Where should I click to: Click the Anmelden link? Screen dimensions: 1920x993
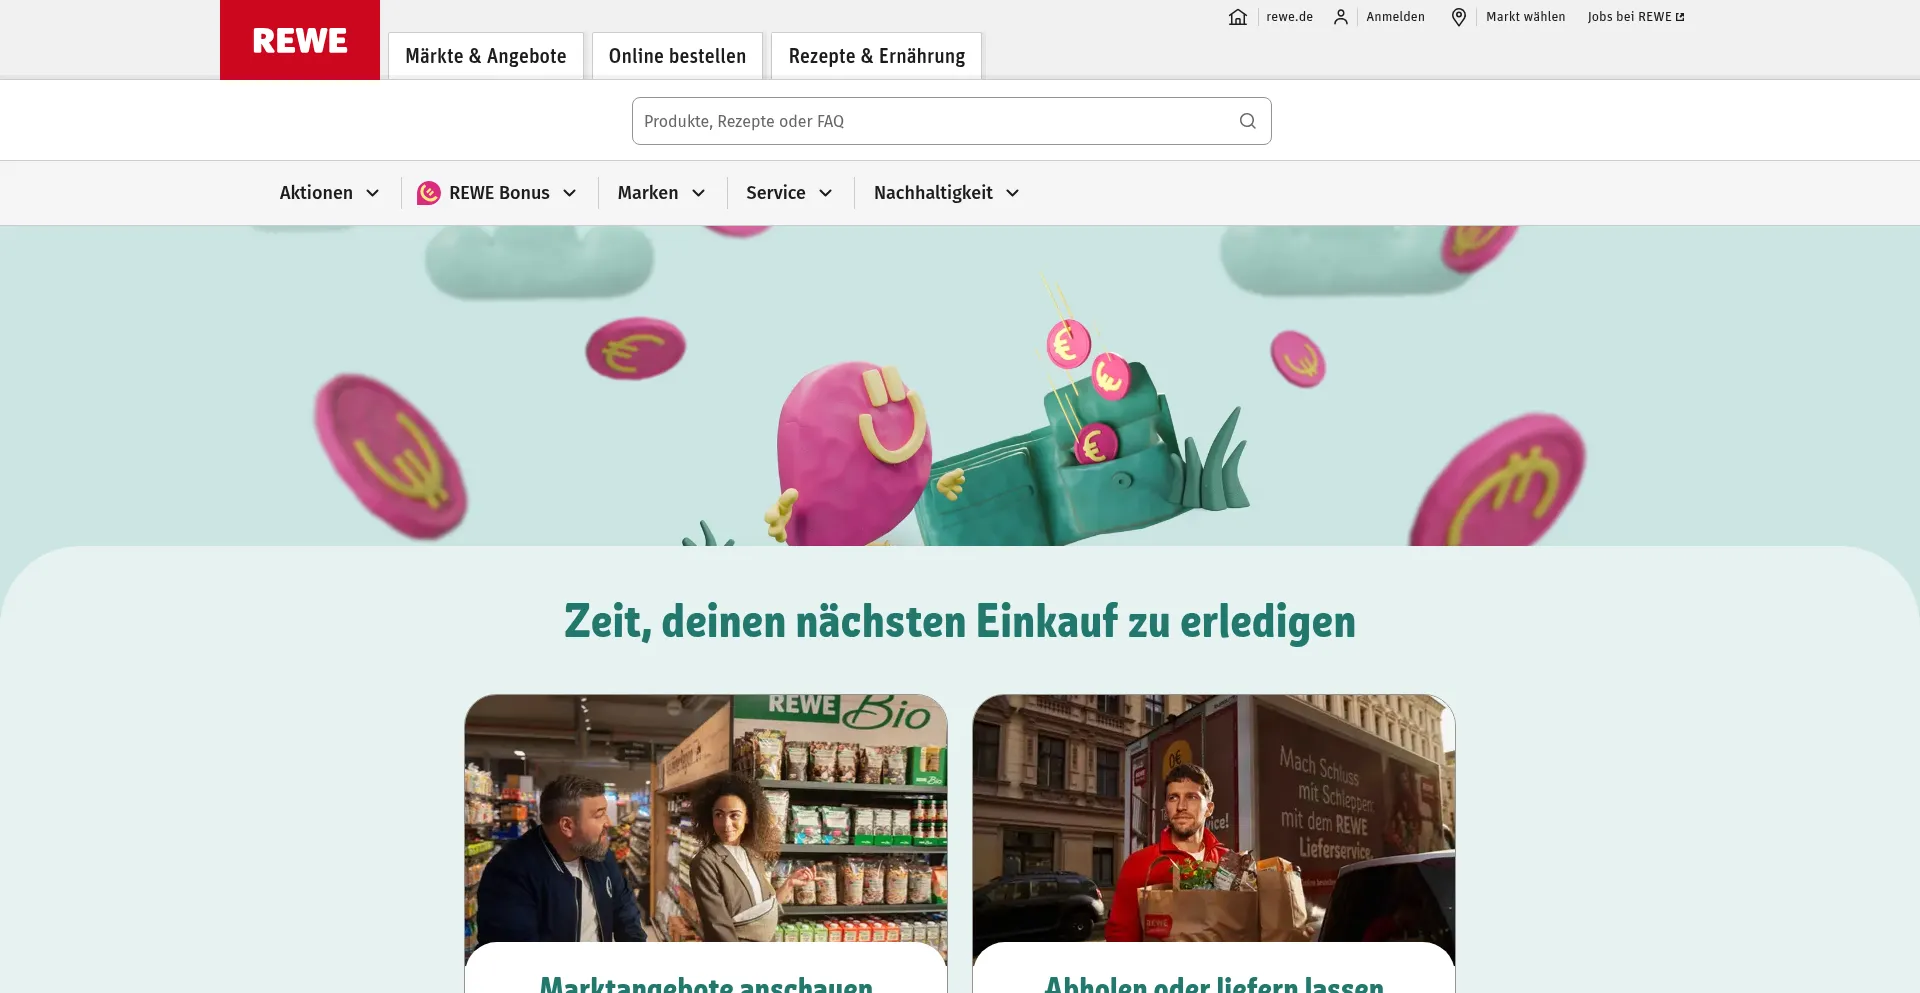tap(1395, 17)
